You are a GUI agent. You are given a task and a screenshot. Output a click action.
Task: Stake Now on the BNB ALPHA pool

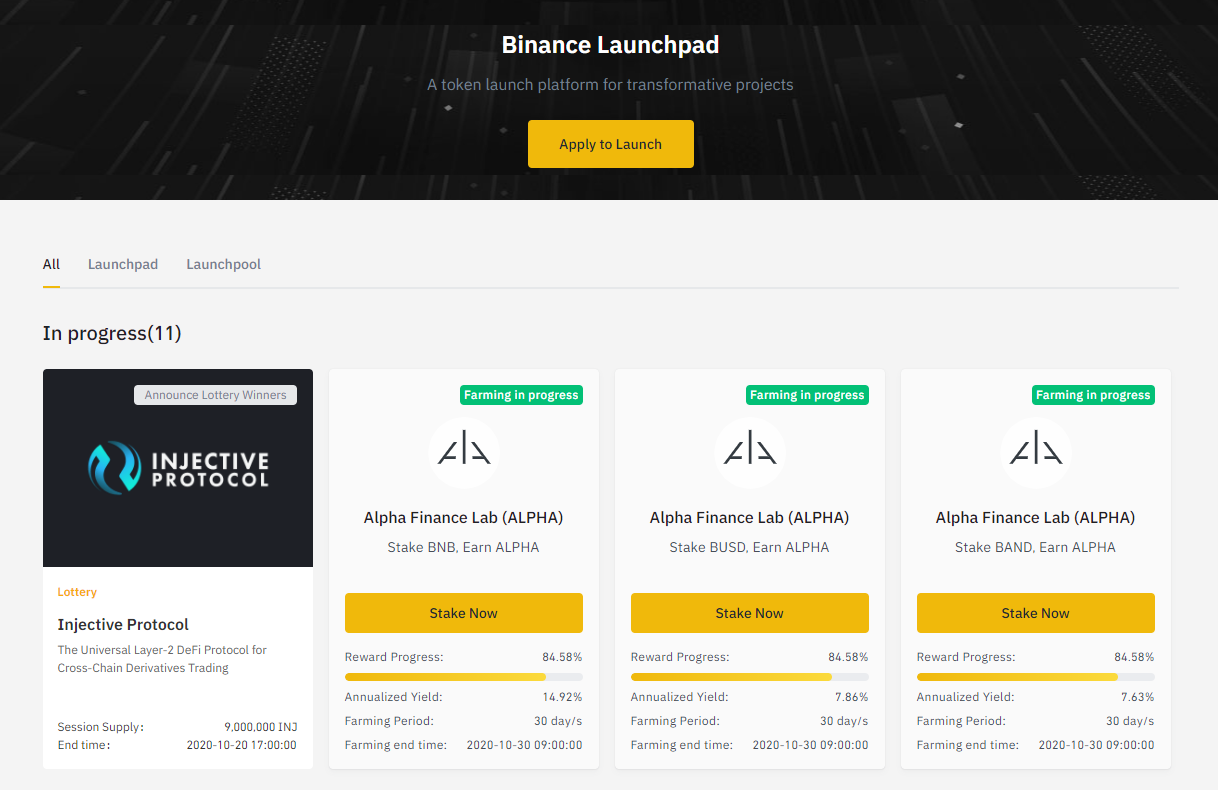(464, 613)
